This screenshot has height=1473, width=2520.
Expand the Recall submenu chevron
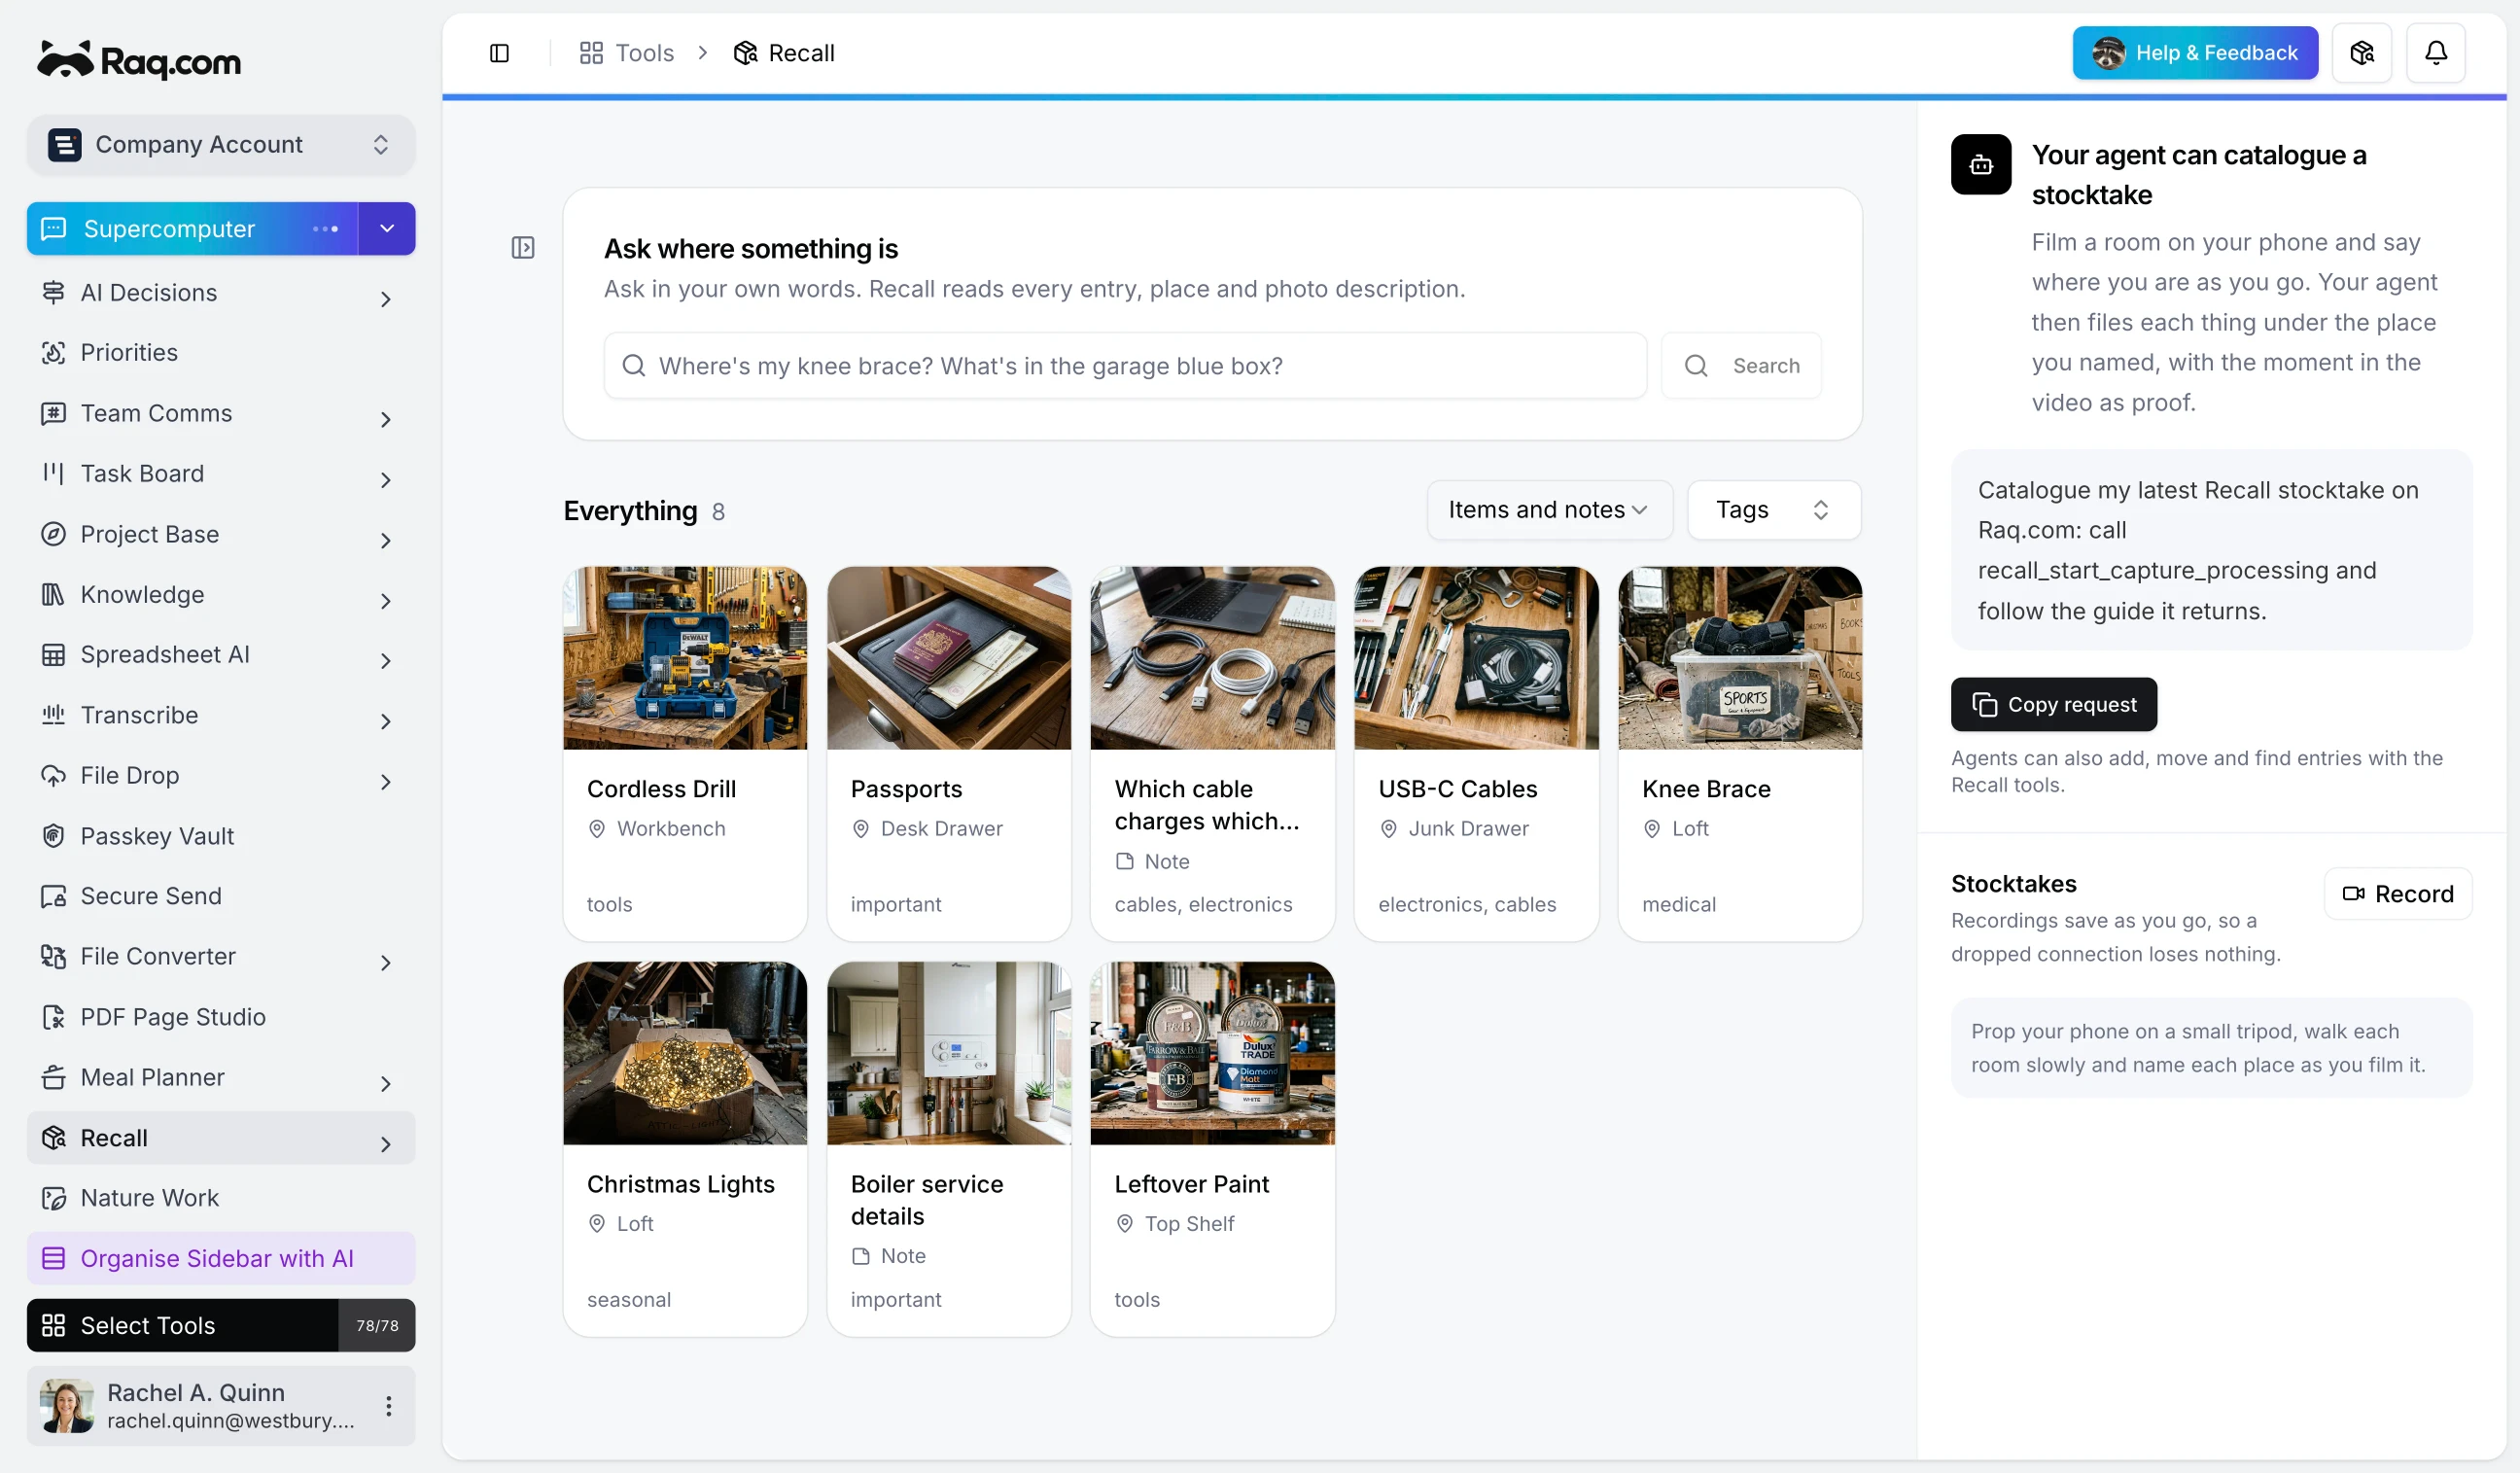coord(385,1143)
